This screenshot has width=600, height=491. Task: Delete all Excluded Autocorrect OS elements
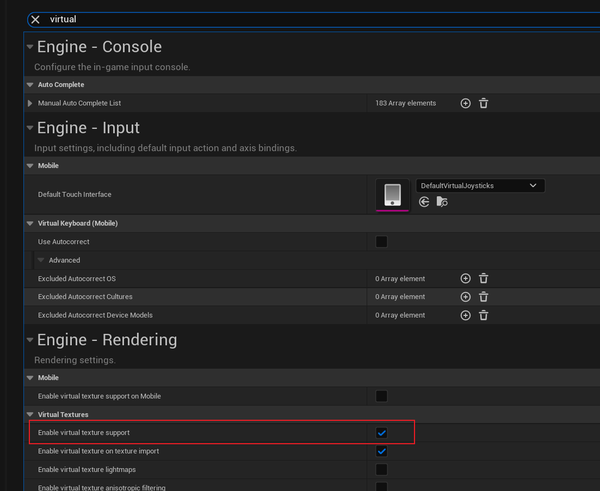tap(484, 279)
